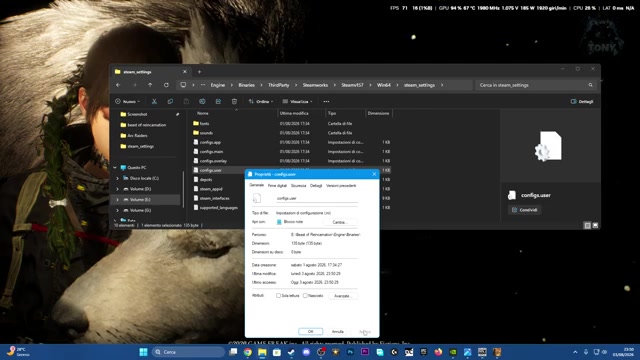Click the Delete trash icon in Explorer toolbar

pyautogui.click(x=234, y=101)
